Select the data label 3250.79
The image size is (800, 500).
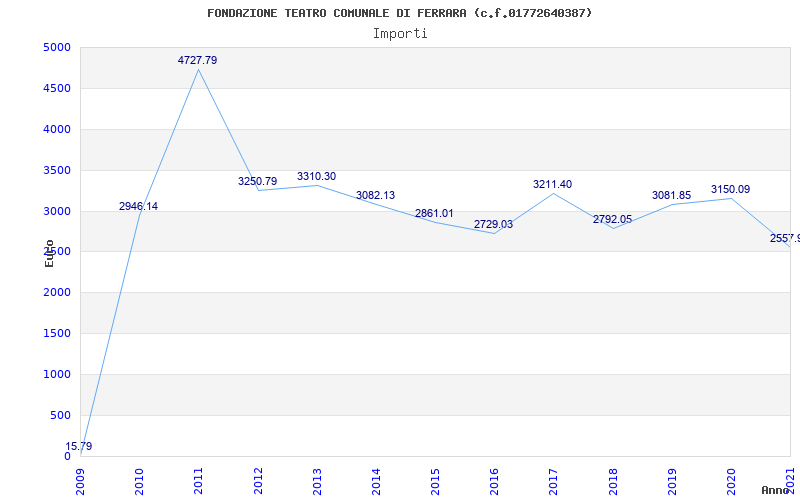point(257,181)
